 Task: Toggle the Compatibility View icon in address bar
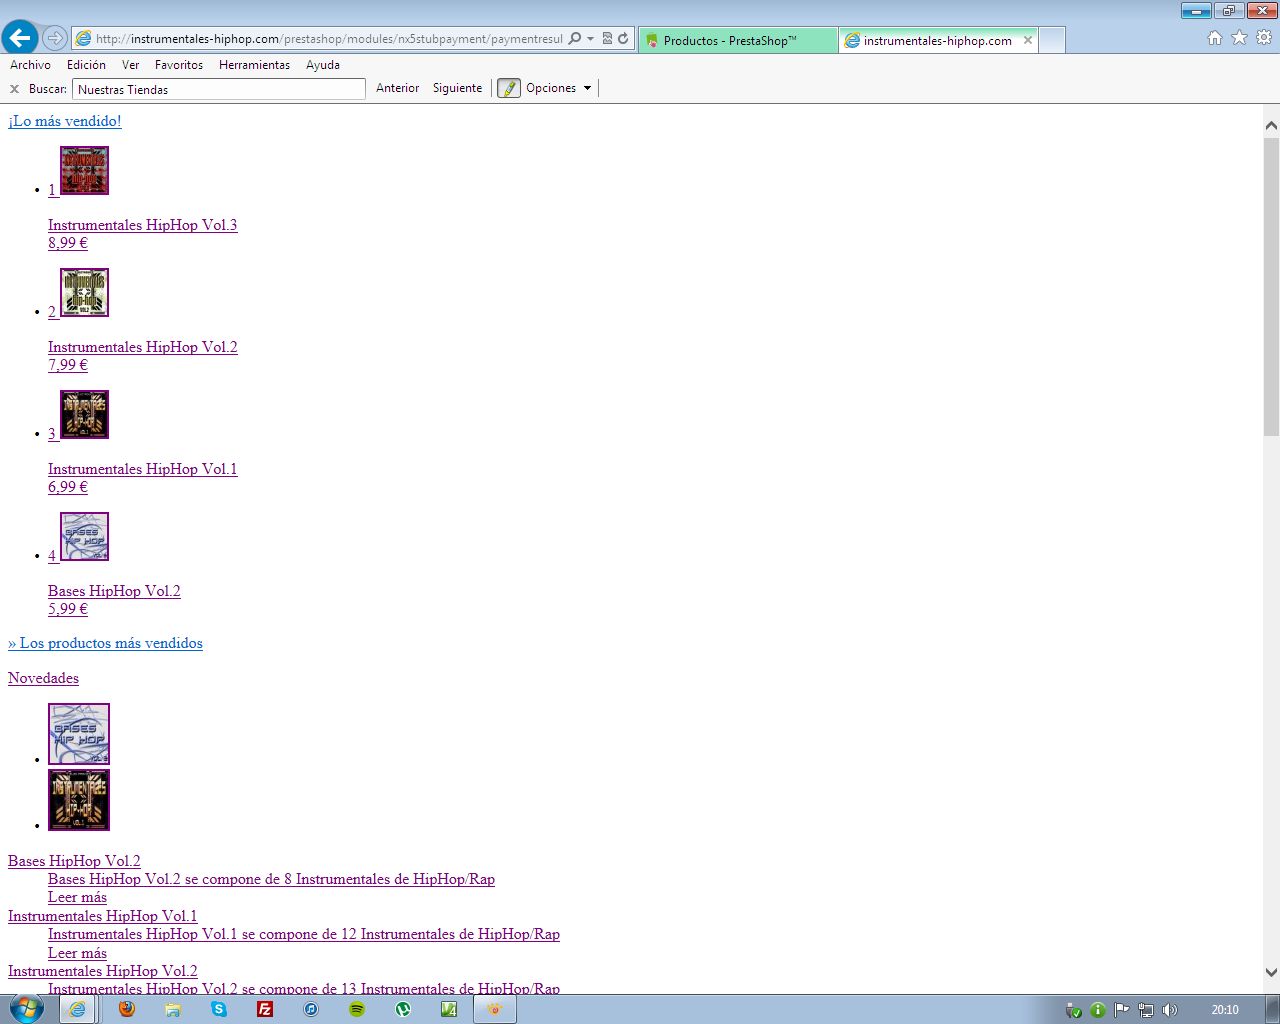[607, 39]
